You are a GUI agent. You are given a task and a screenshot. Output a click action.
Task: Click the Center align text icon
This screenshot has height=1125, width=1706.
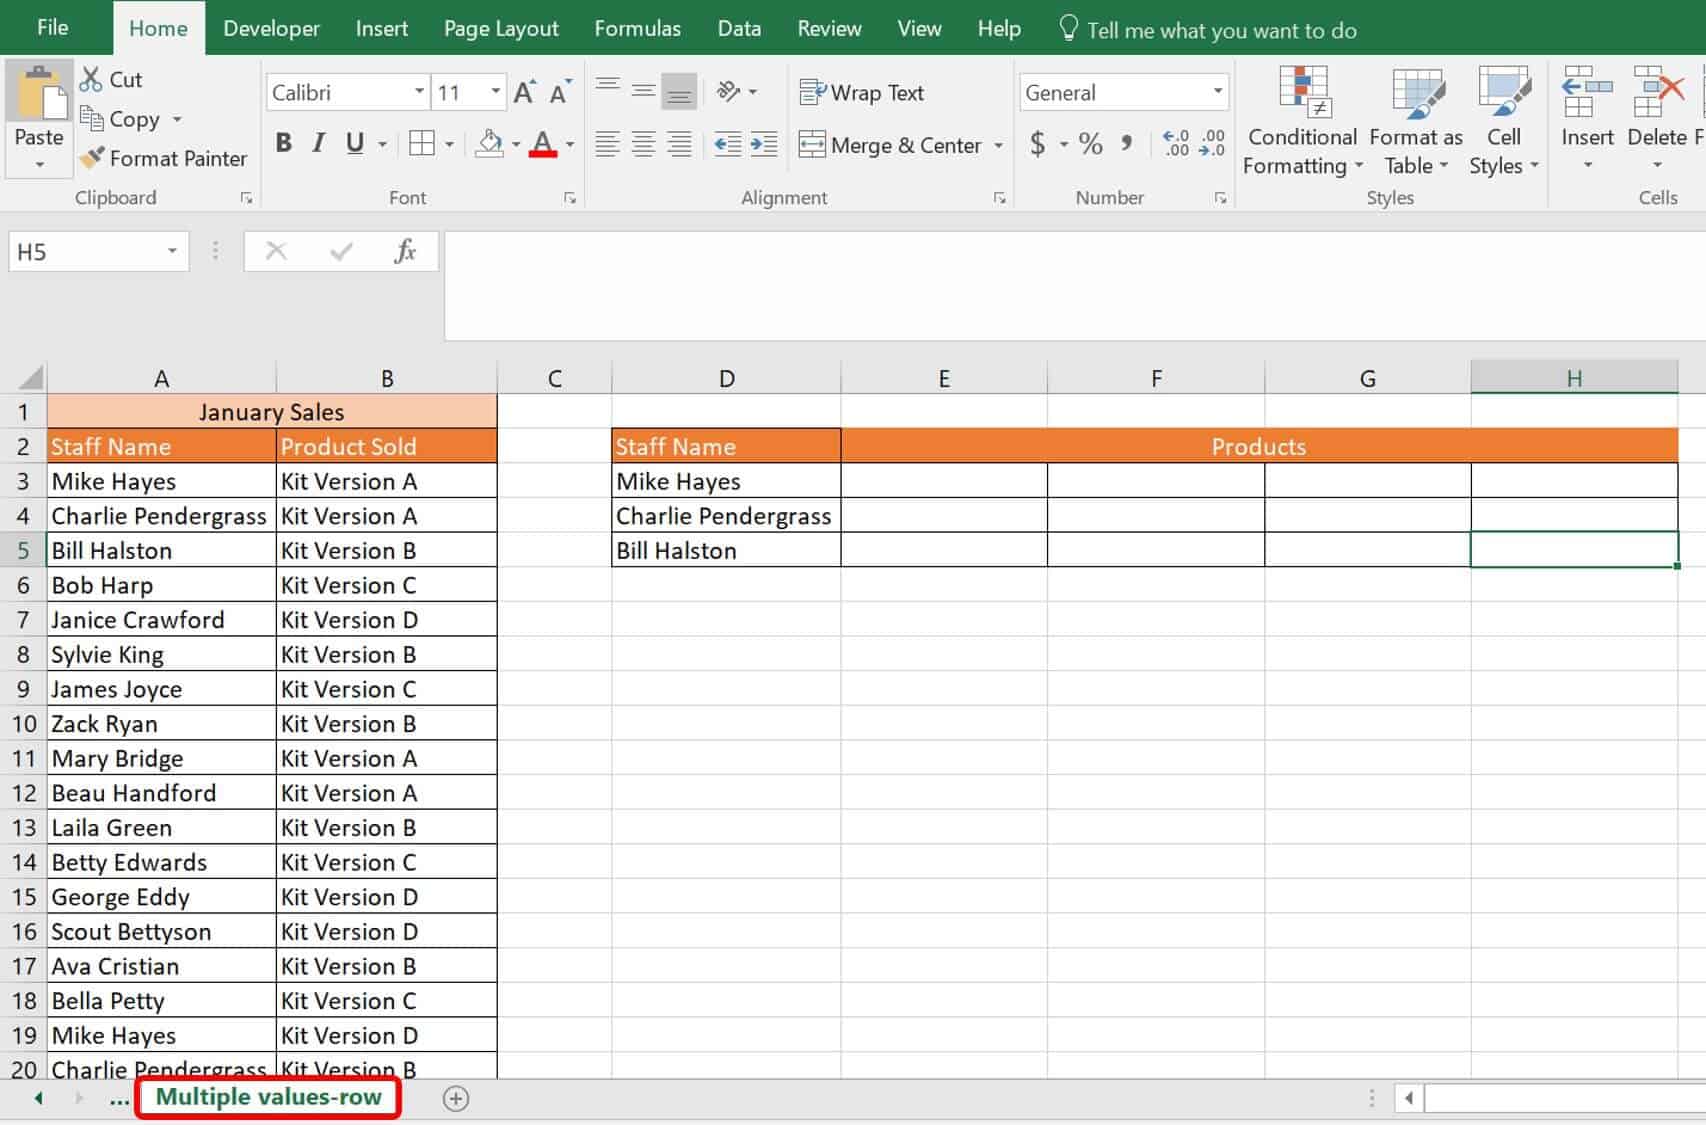coord(643,145)
